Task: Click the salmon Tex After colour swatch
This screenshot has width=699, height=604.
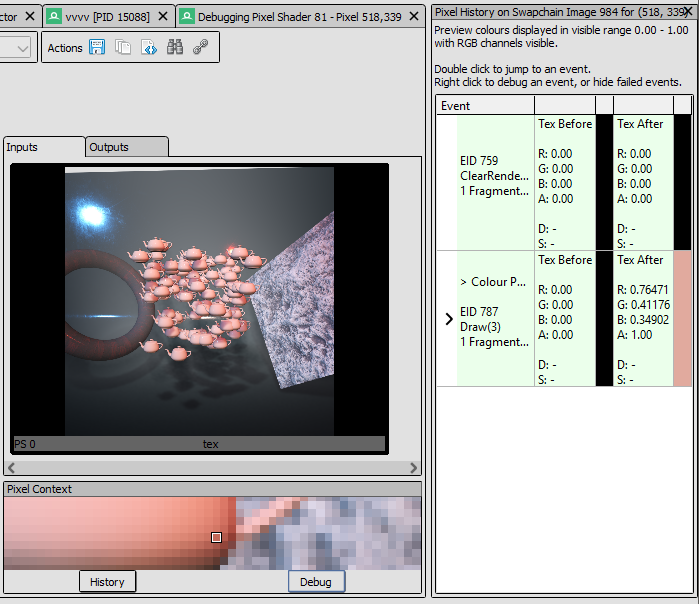Action: (683, 318)
